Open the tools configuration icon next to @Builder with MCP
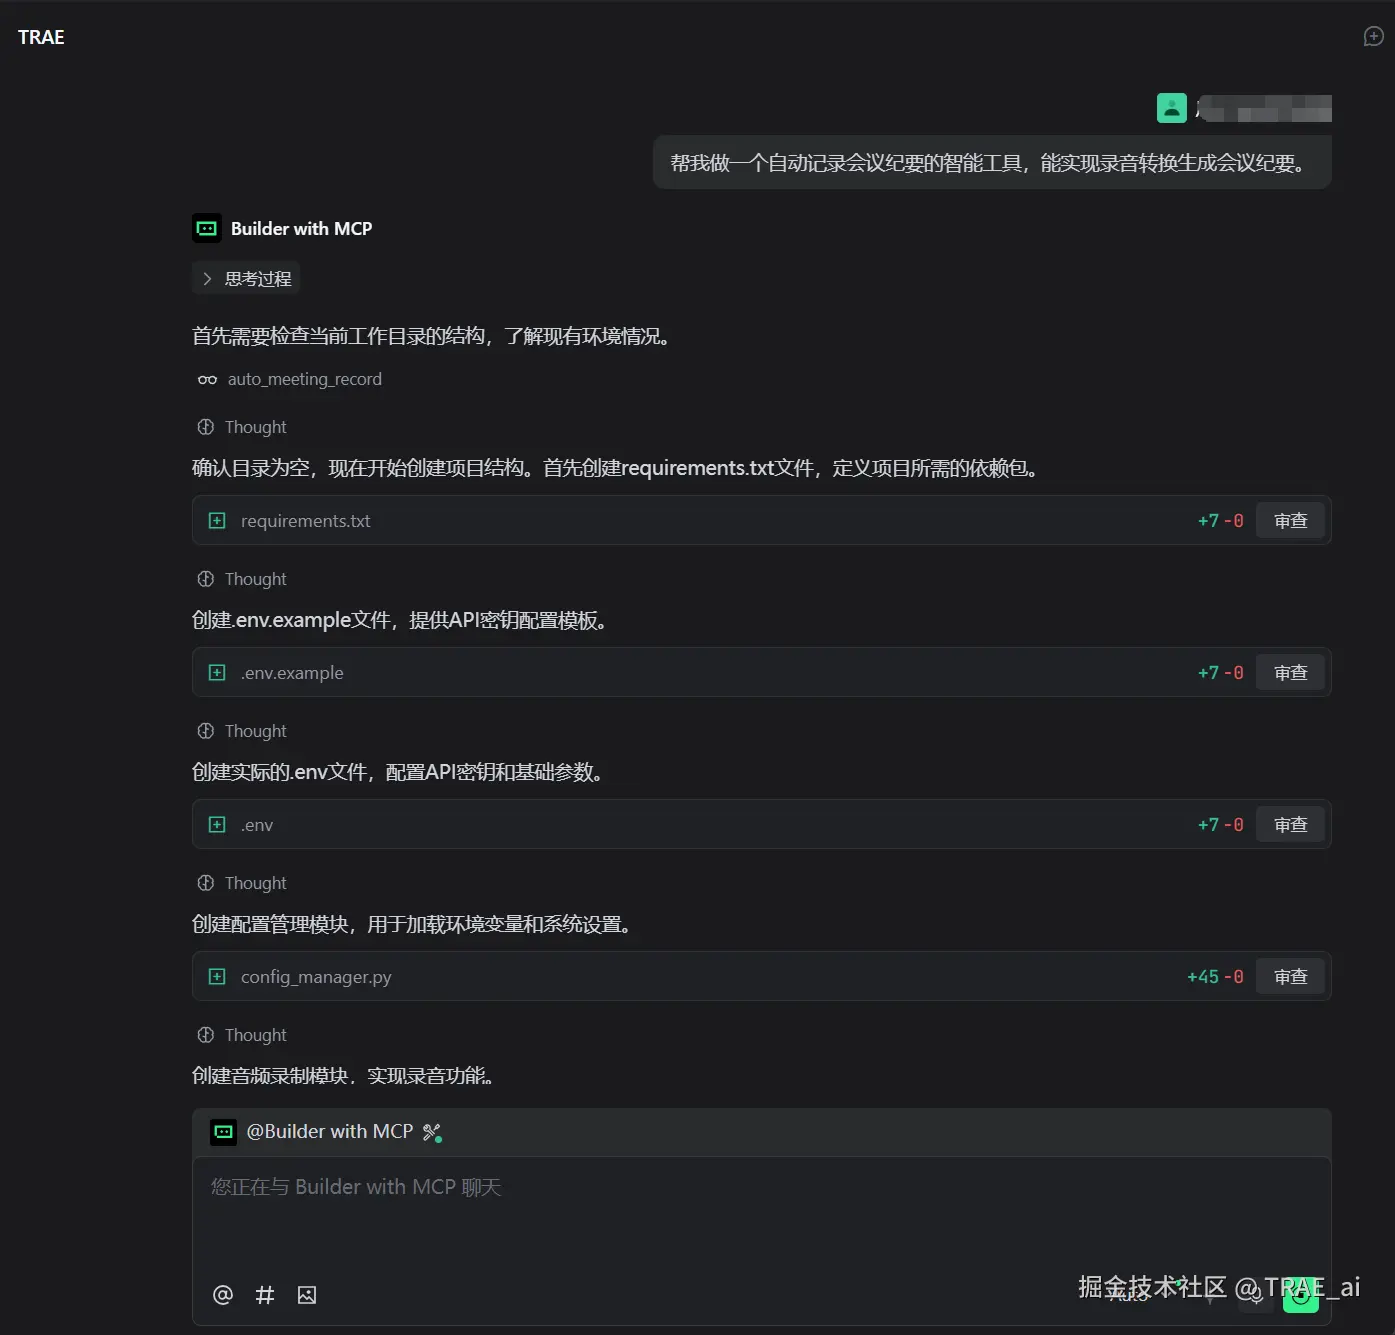This screenshot has width=1395, height=1335. coord(432,1132)
